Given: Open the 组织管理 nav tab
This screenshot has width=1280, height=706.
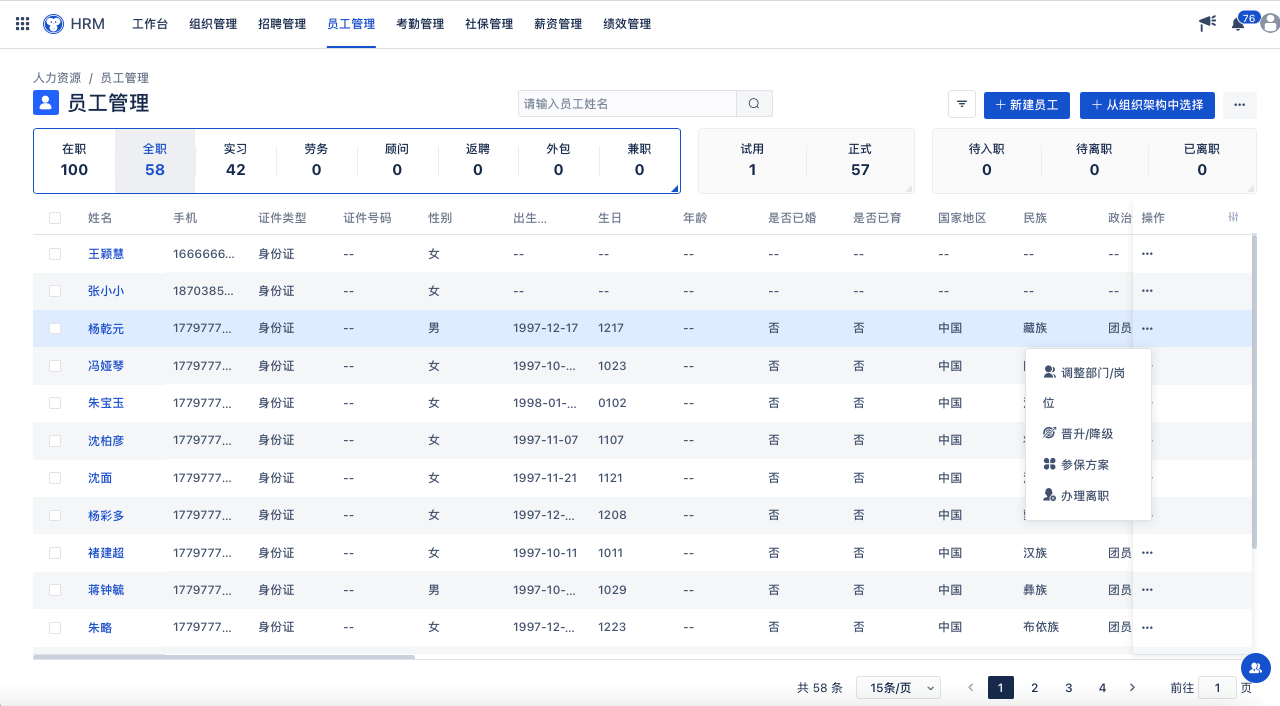Looking at the screenshot, I should (213, 24).
